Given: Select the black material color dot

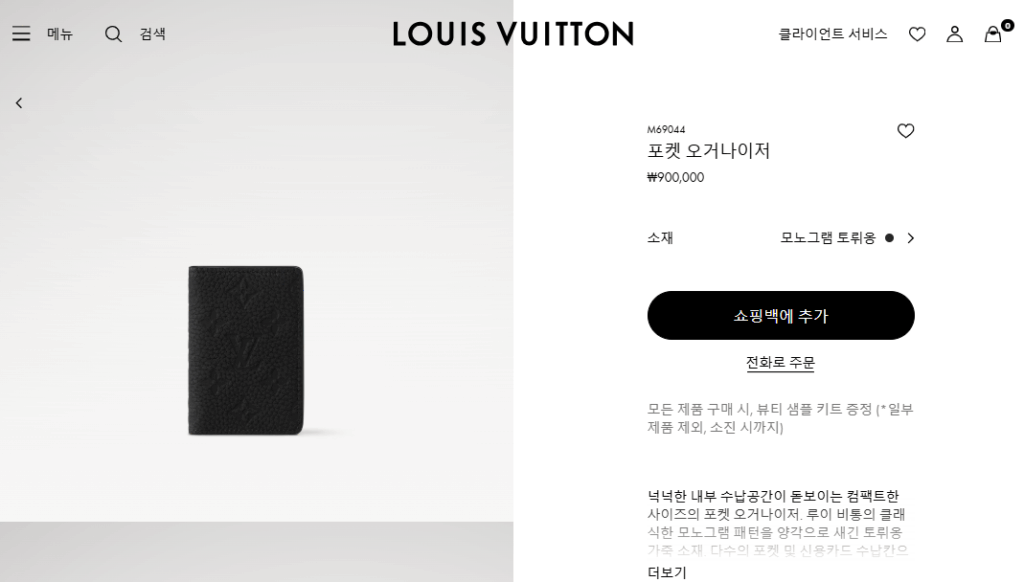Looking at the screenshot, I should (x=889, y=238).
